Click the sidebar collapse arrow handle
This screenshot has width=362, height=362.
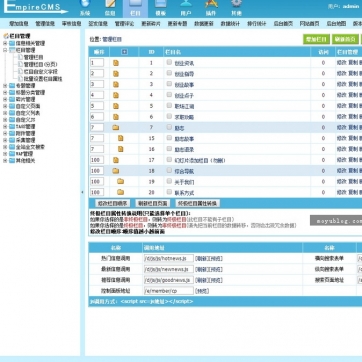click(82, 192)
